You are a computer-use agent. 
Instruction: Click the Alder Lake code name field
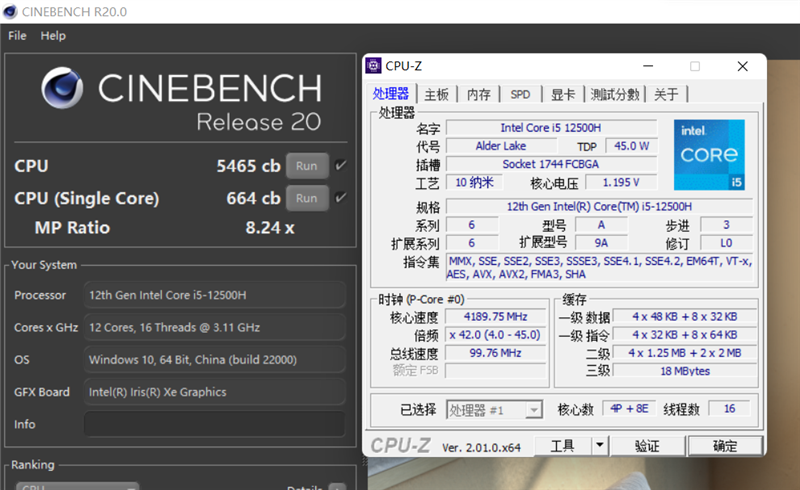tap(502, 146)
